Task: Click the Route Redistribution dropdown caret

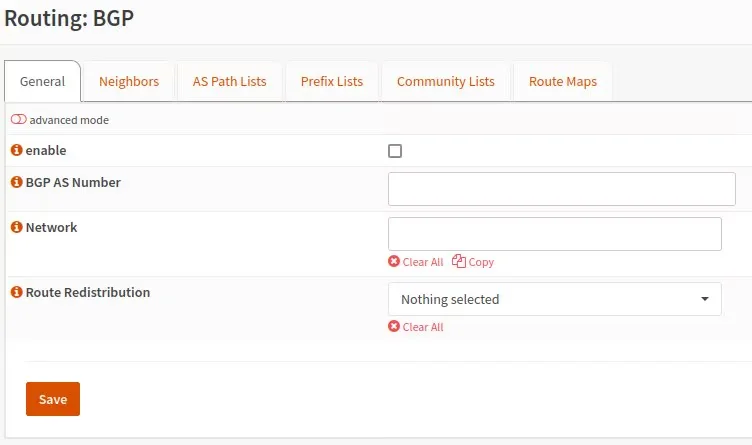Action: point(704,299)
